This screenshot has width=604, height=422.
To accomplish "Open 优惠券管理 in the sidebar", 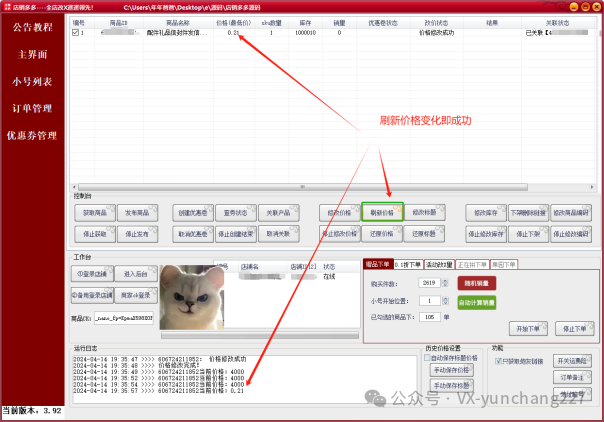I will [x=32, y=136].
